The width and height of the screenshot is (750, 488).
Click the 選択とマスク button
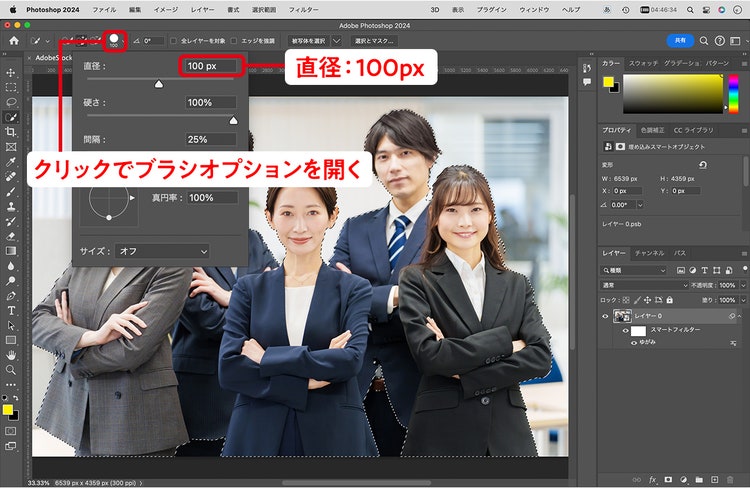pos(374,41)
